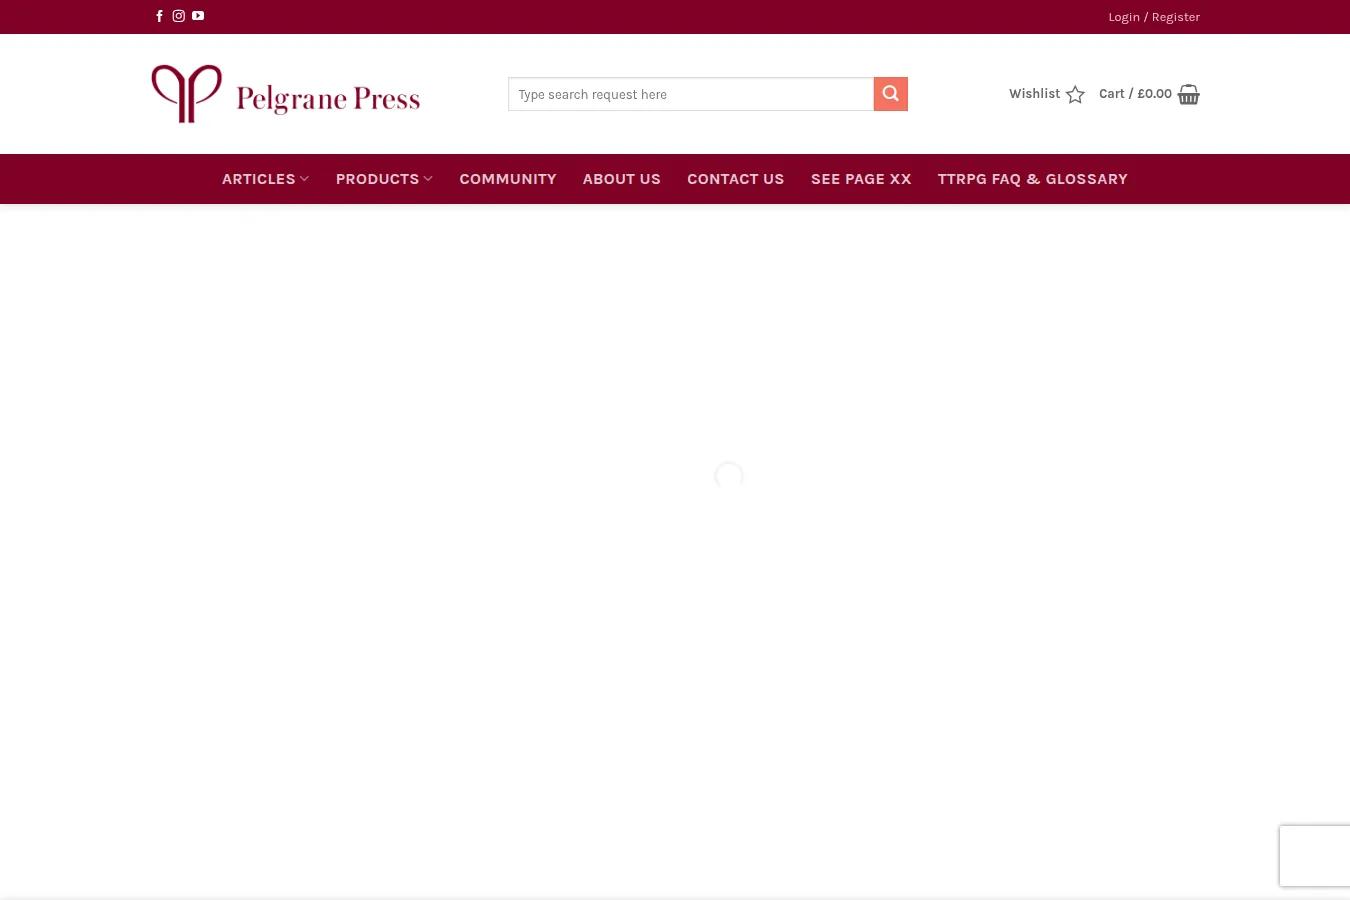Click the Articles menu label
The height and width of the screenshot is (900, 1350).
[x=258, y=179]
